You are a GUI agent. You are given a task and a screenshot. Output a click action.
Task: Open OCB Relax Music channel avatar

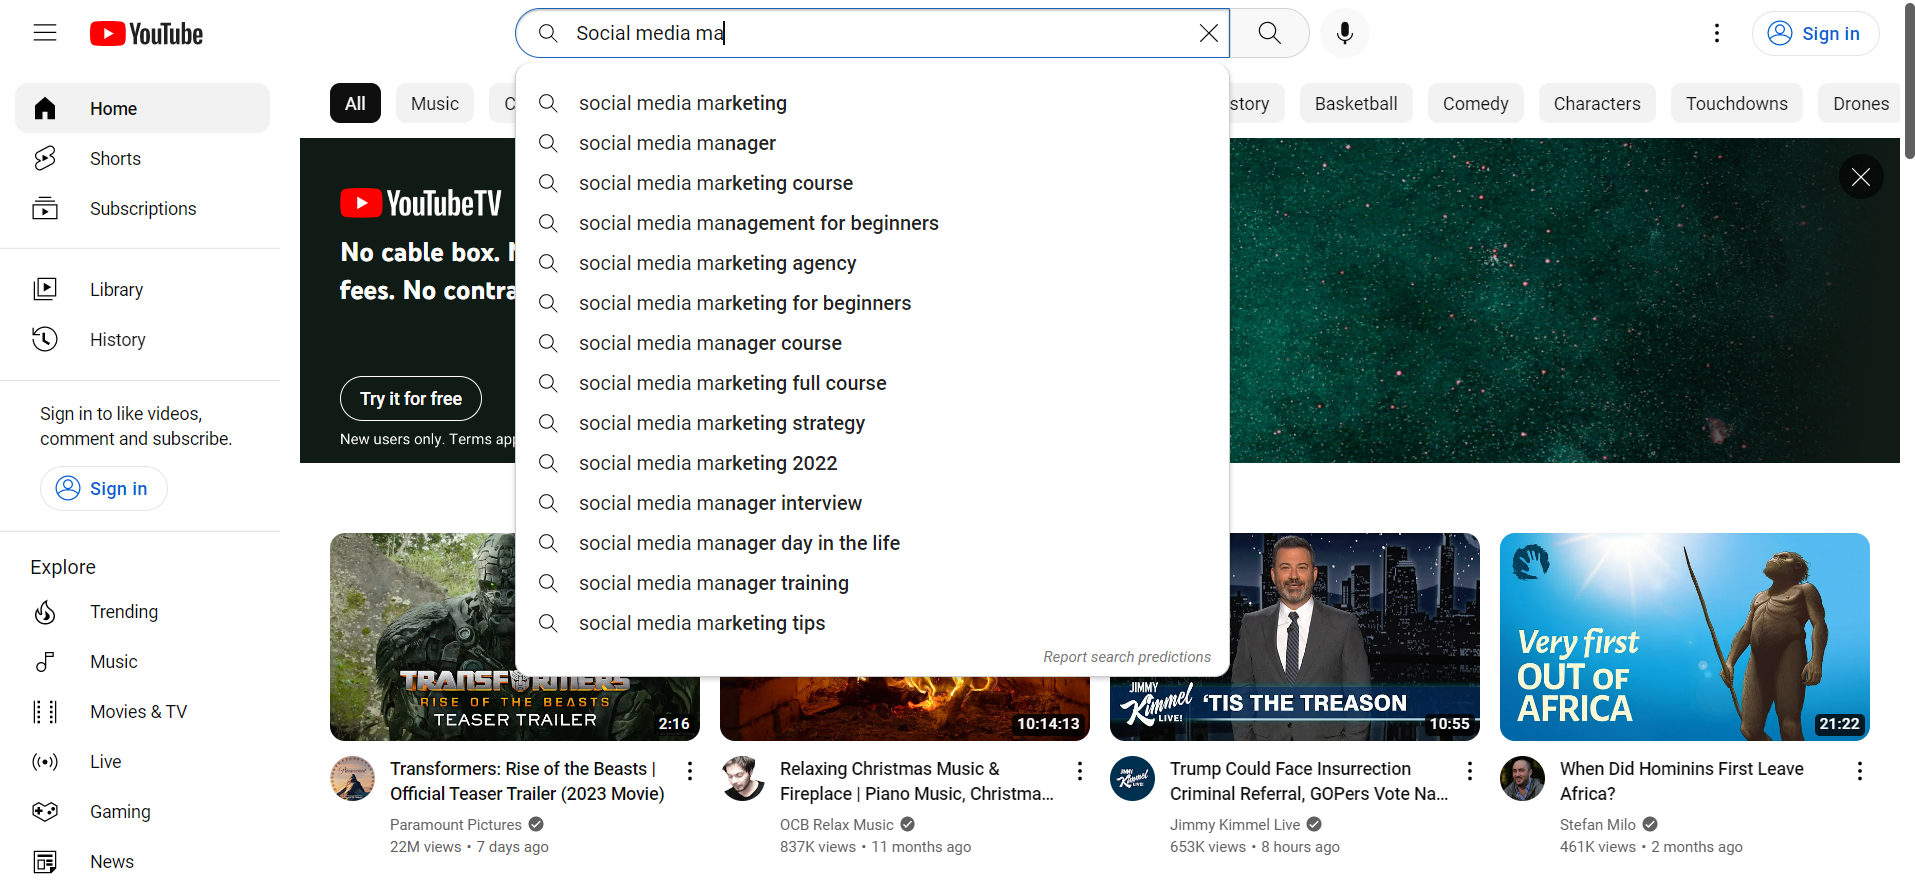pyautogui.click(x=743, y=779)
